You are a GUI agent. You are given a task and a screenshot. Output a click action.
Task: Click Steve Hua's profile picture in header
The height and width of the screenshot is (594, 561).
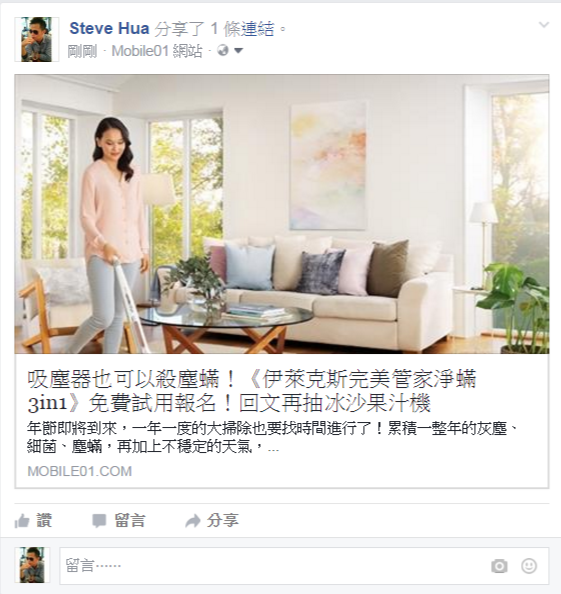click(37, 39)
